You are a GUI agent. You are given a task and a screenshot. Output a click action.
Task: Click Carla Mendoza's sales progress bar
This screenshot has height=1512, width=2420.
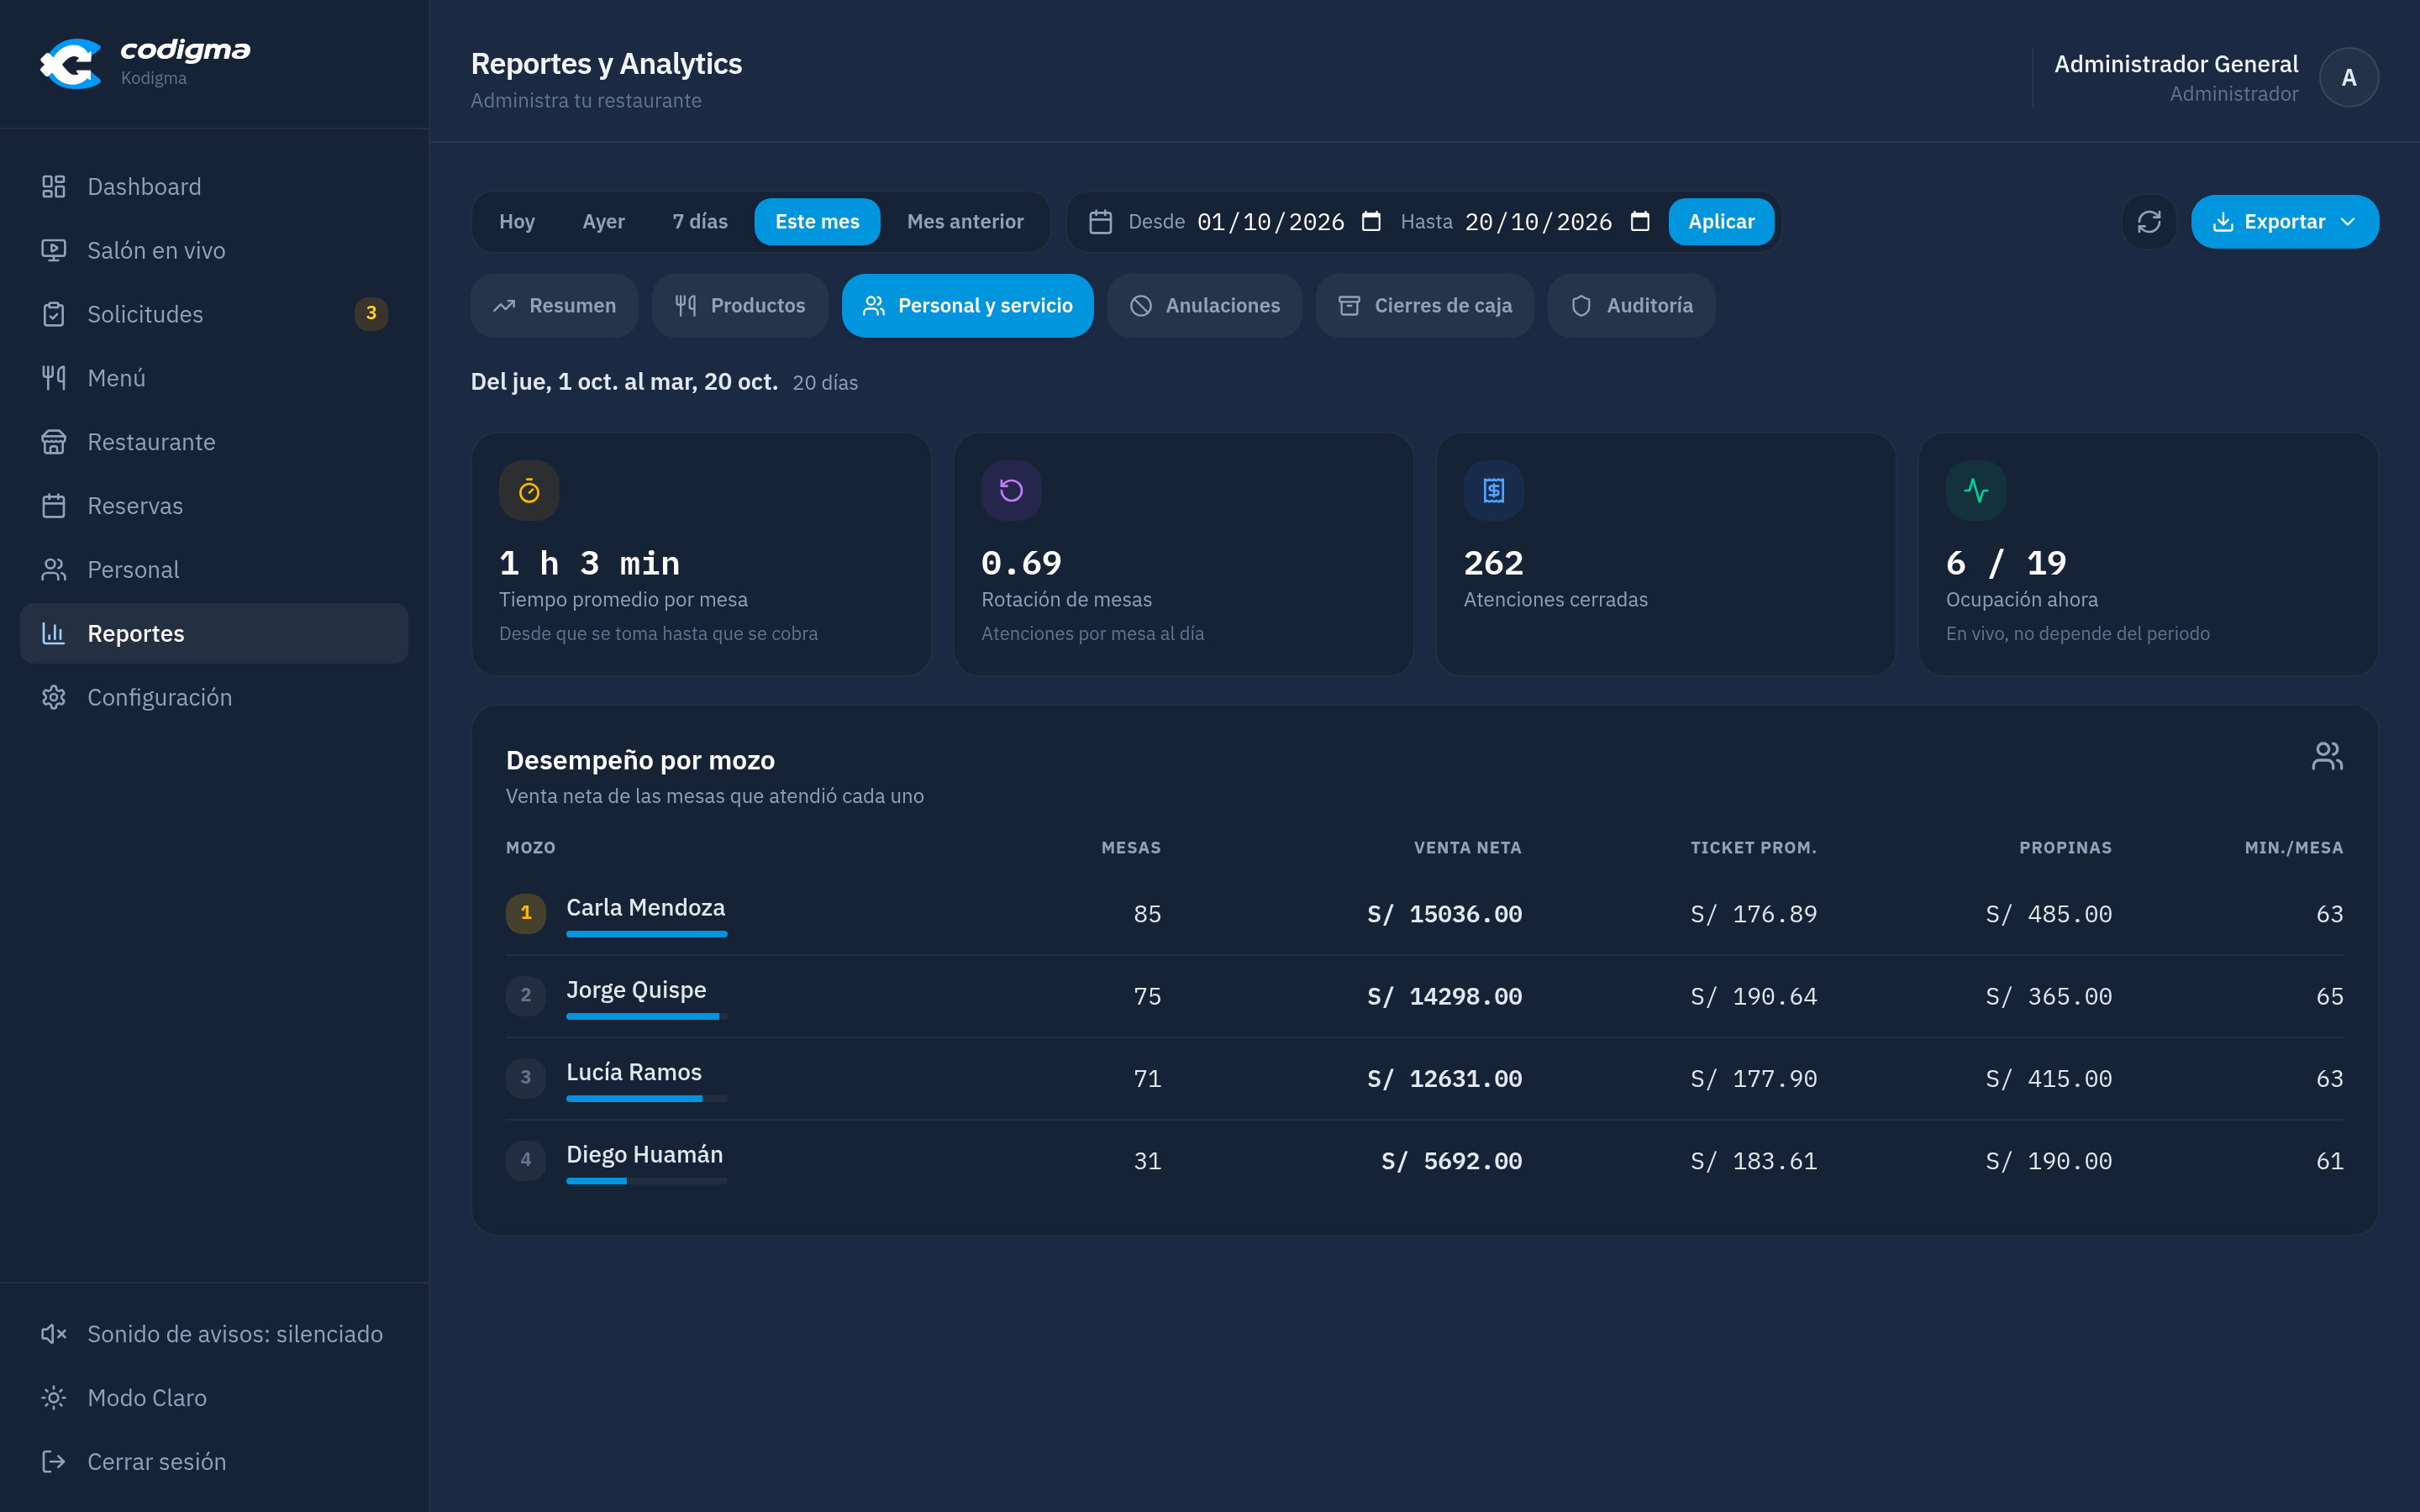click(x=647, y=934)
